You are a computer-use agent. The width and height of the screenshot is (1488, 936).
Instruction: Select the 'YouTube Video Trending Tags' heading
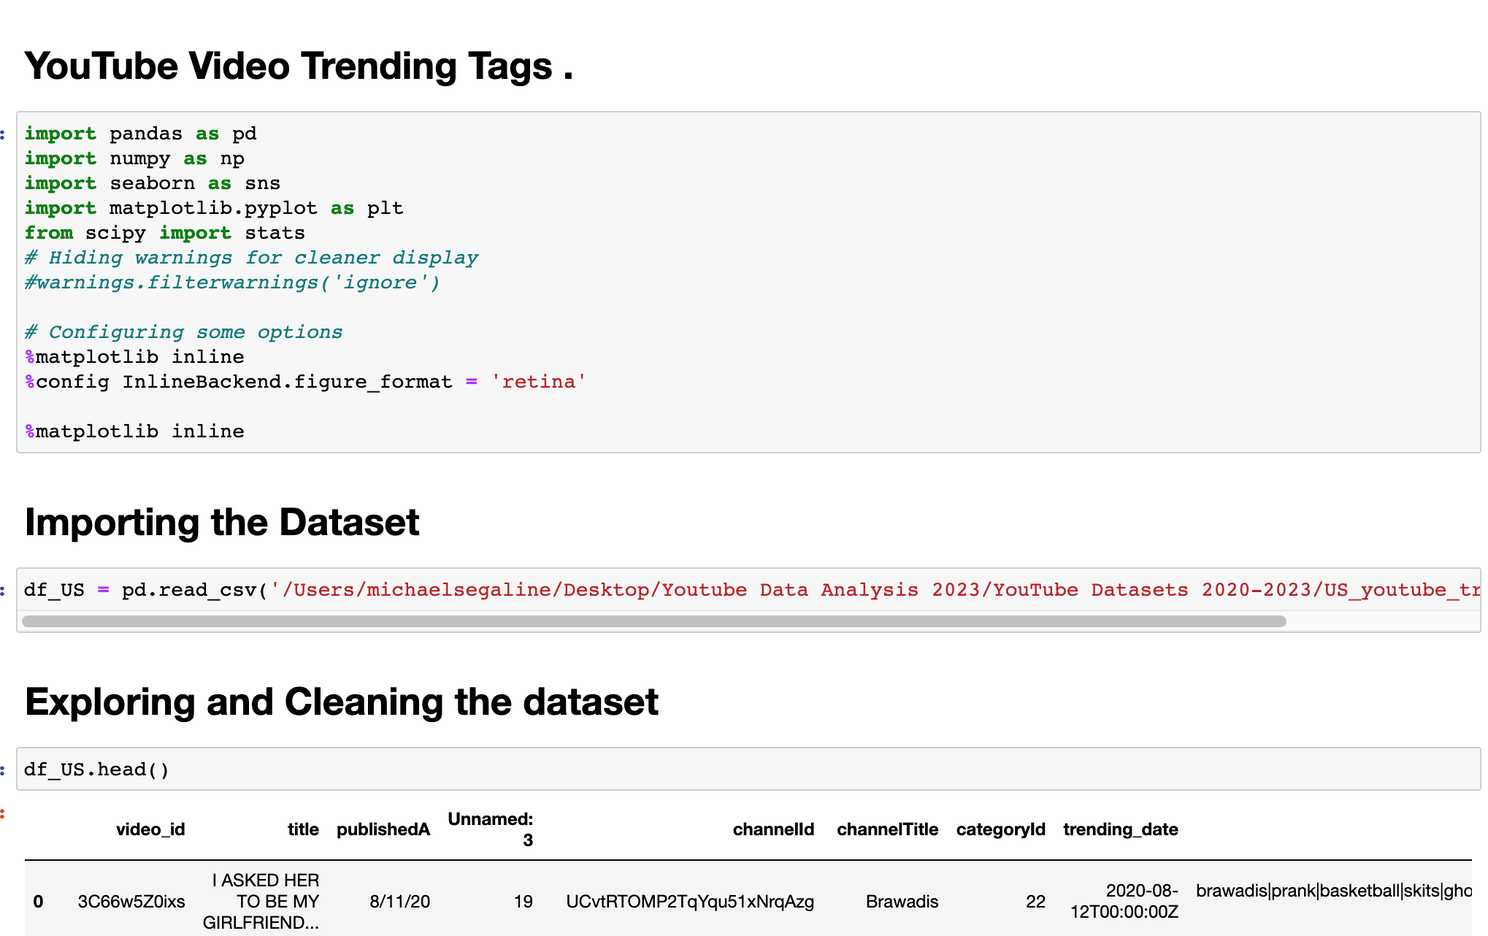pyautogui.click(x=298, y=66)
